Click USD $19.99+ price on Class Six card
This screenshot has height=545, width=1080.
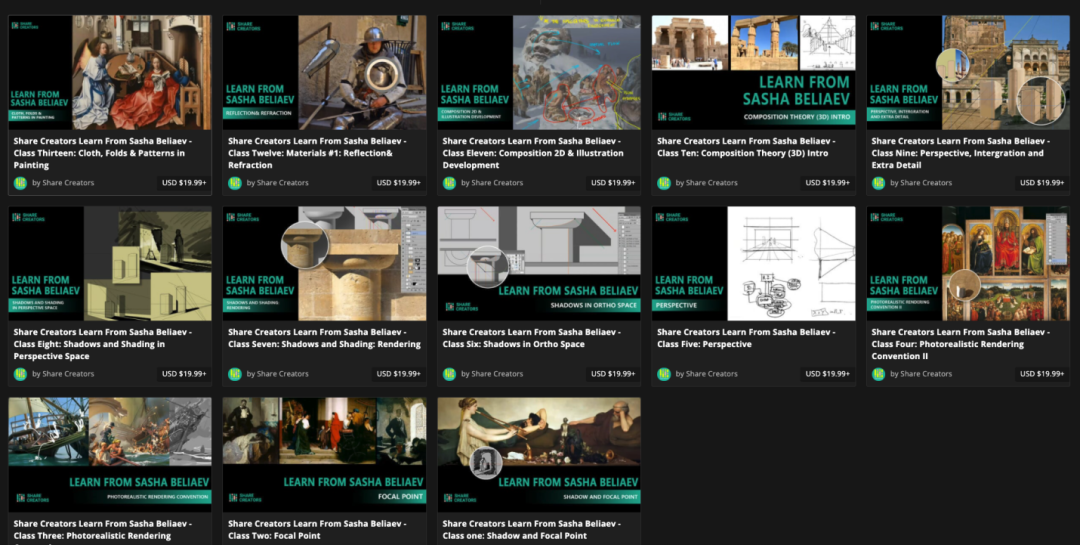613,374
